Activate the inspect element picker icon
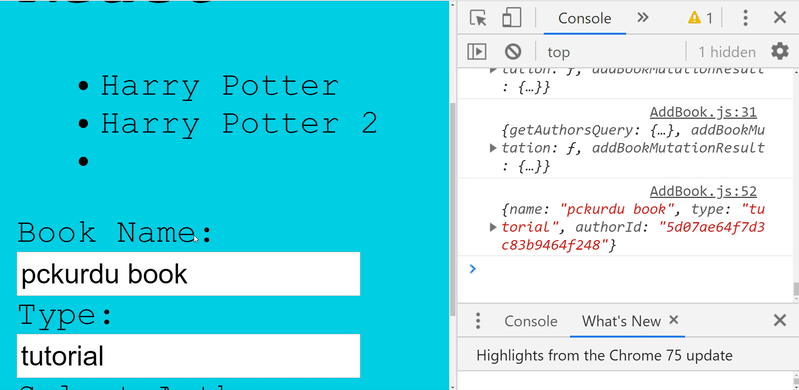The height and width of the screenshot is (390, 799). pos(478,18)
